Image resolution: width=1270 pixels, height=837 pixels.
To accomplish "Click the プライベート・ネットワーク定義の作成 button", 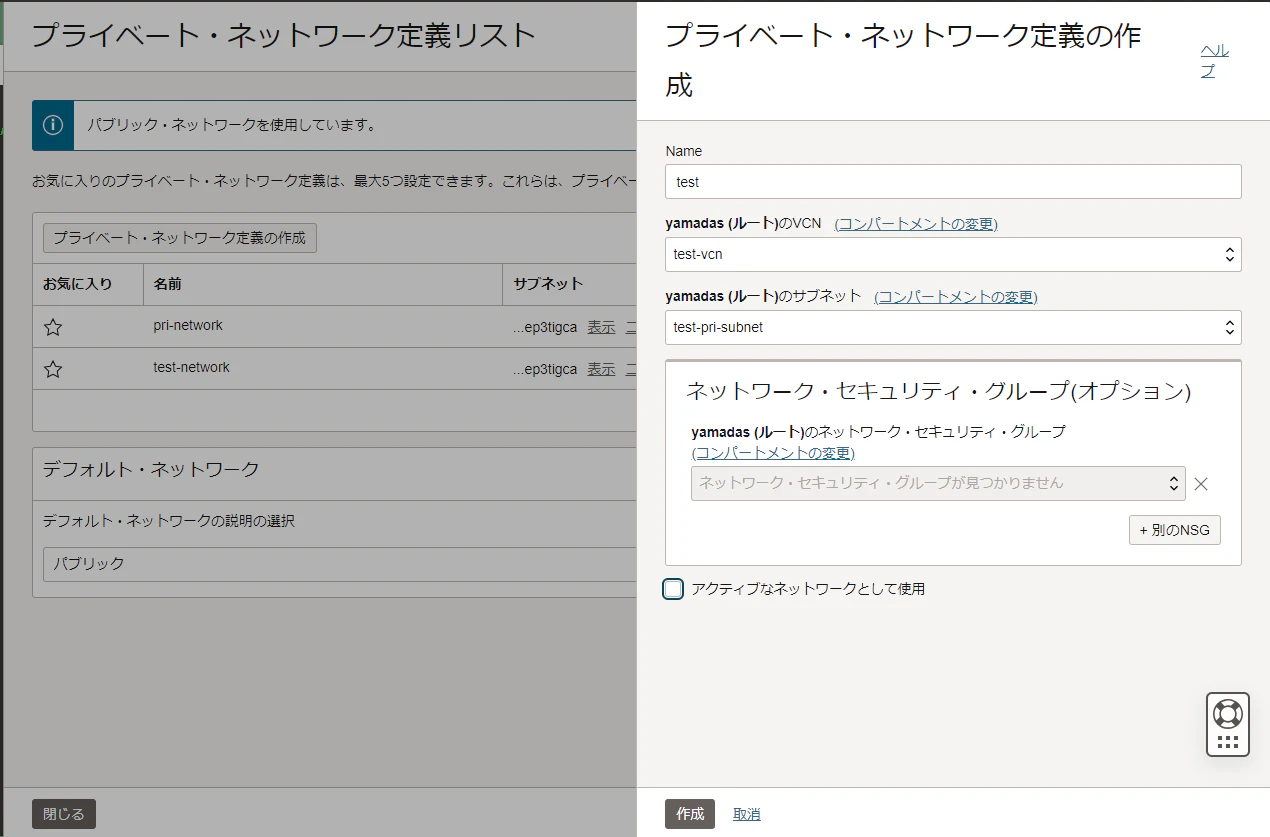I will coord(180,238).
